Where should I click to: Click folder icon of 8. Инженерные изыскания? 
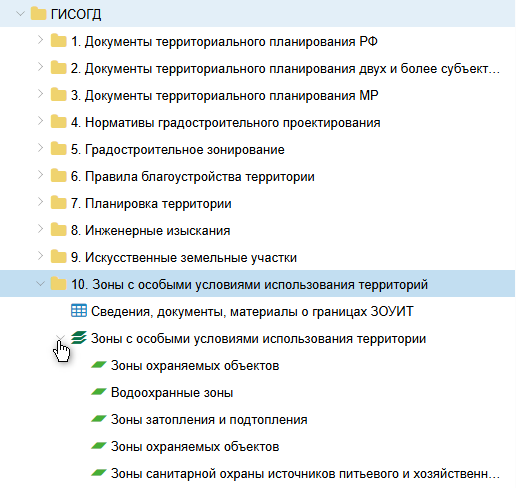59,230
